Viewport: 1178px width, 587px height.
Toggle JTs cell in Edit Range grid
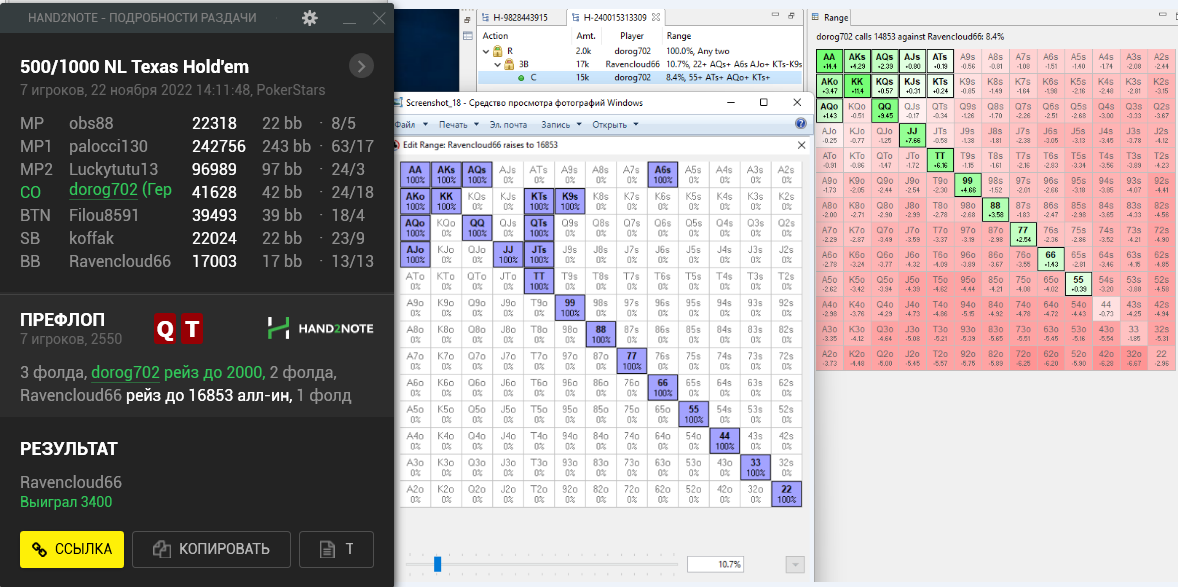click(539, 254)
